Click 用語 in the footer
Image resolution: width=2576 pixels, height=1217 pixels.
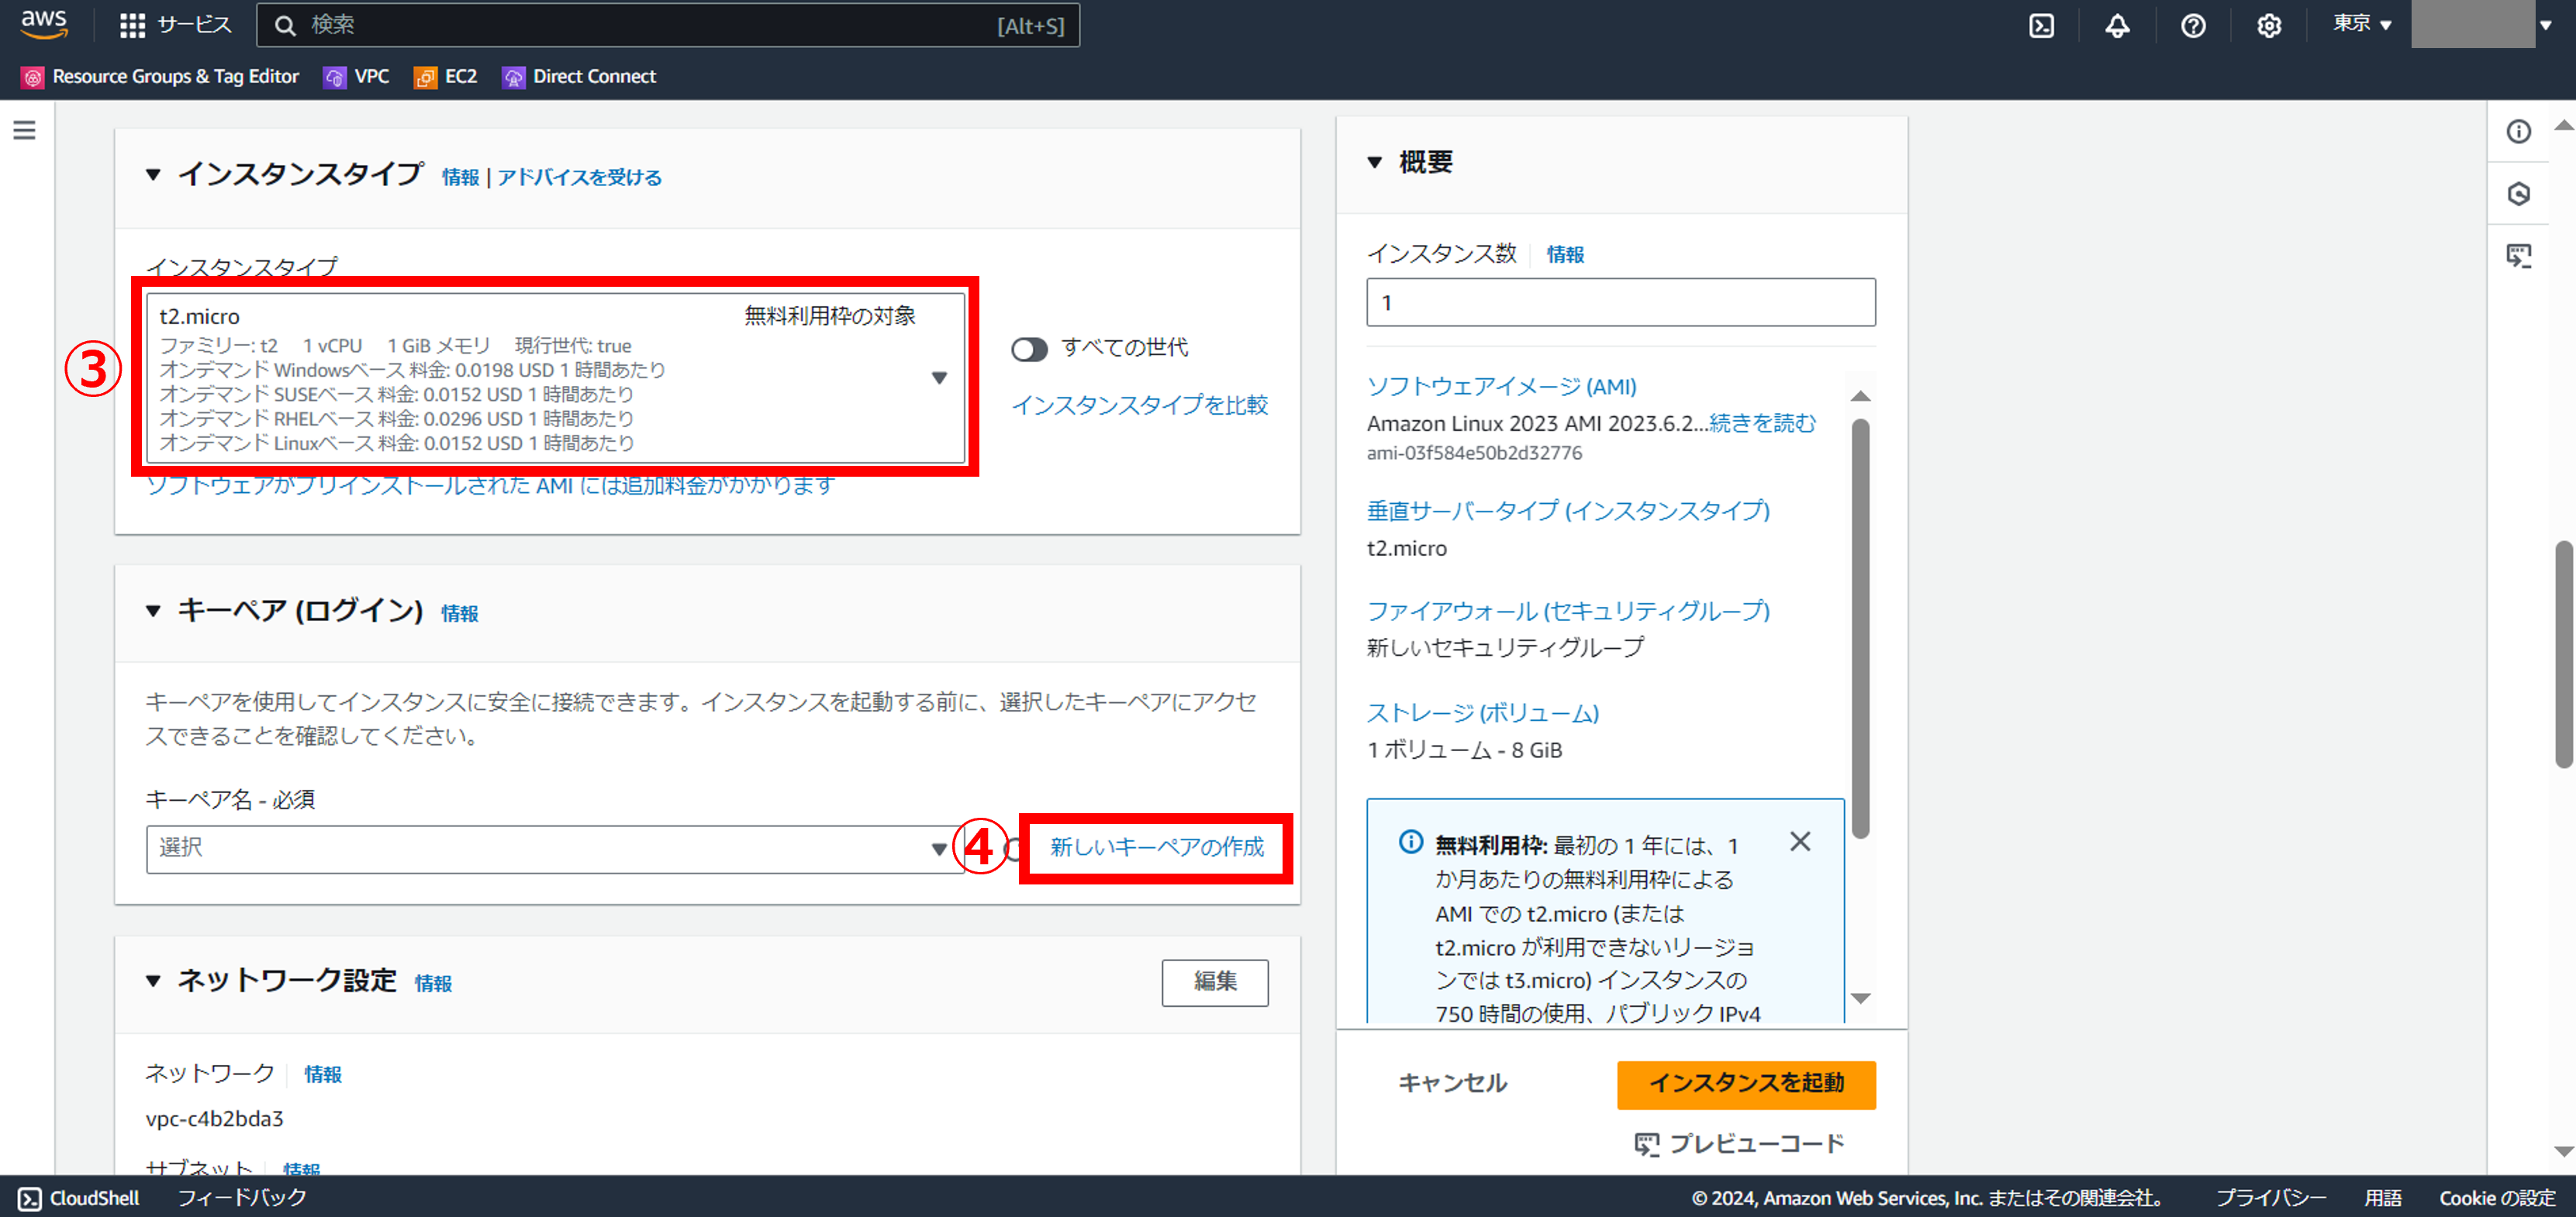coord(2383,1198)
